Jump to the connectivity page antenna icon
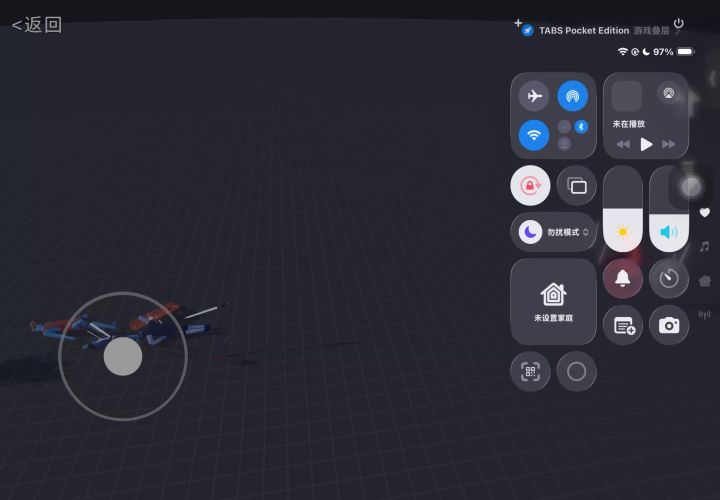The width and height of the screenshot is (720, 500). click(x=704, y=315)
